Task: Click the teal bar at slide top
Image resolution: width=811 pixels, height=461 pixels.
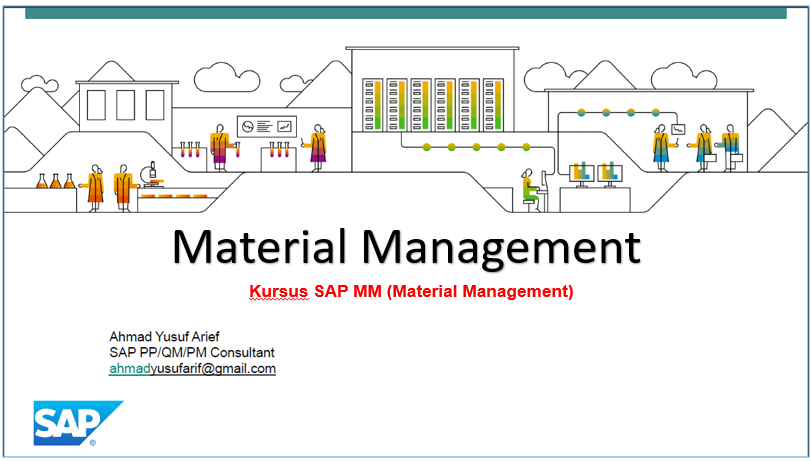Action: (x=406, y=13)
